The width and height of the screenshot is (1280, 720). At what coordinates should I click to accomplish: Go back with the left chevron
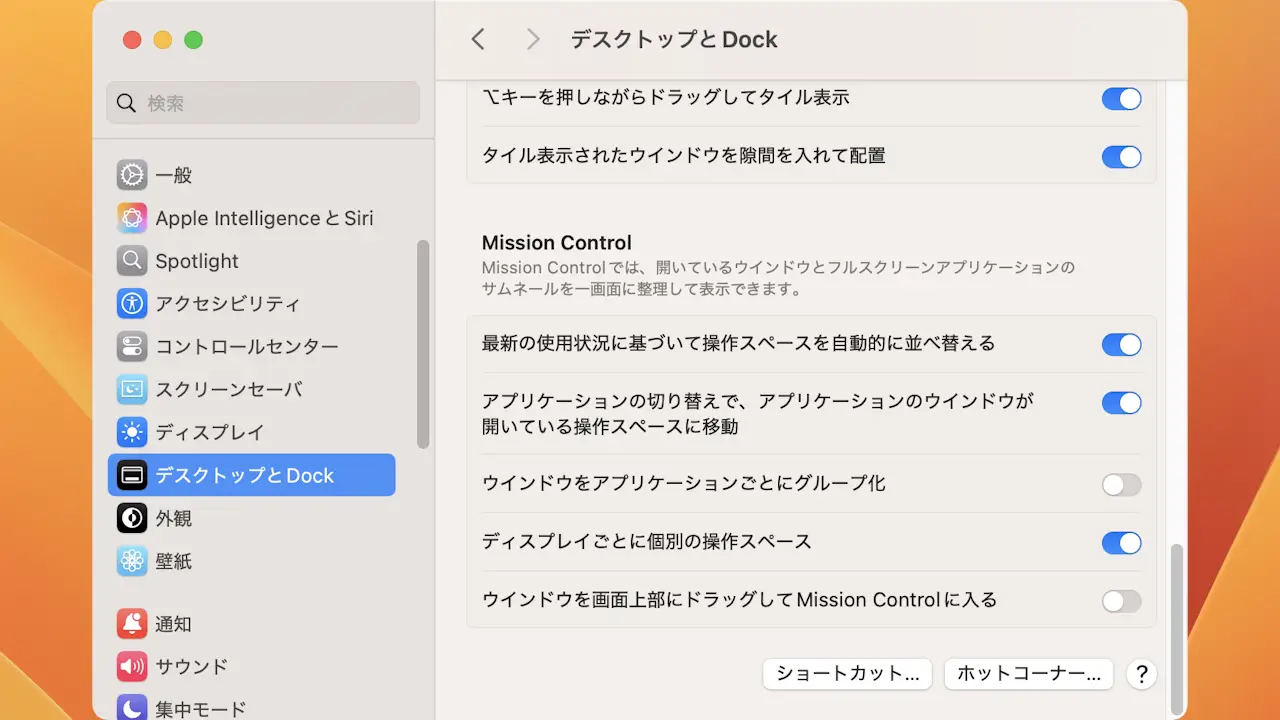tap(478, 39)
